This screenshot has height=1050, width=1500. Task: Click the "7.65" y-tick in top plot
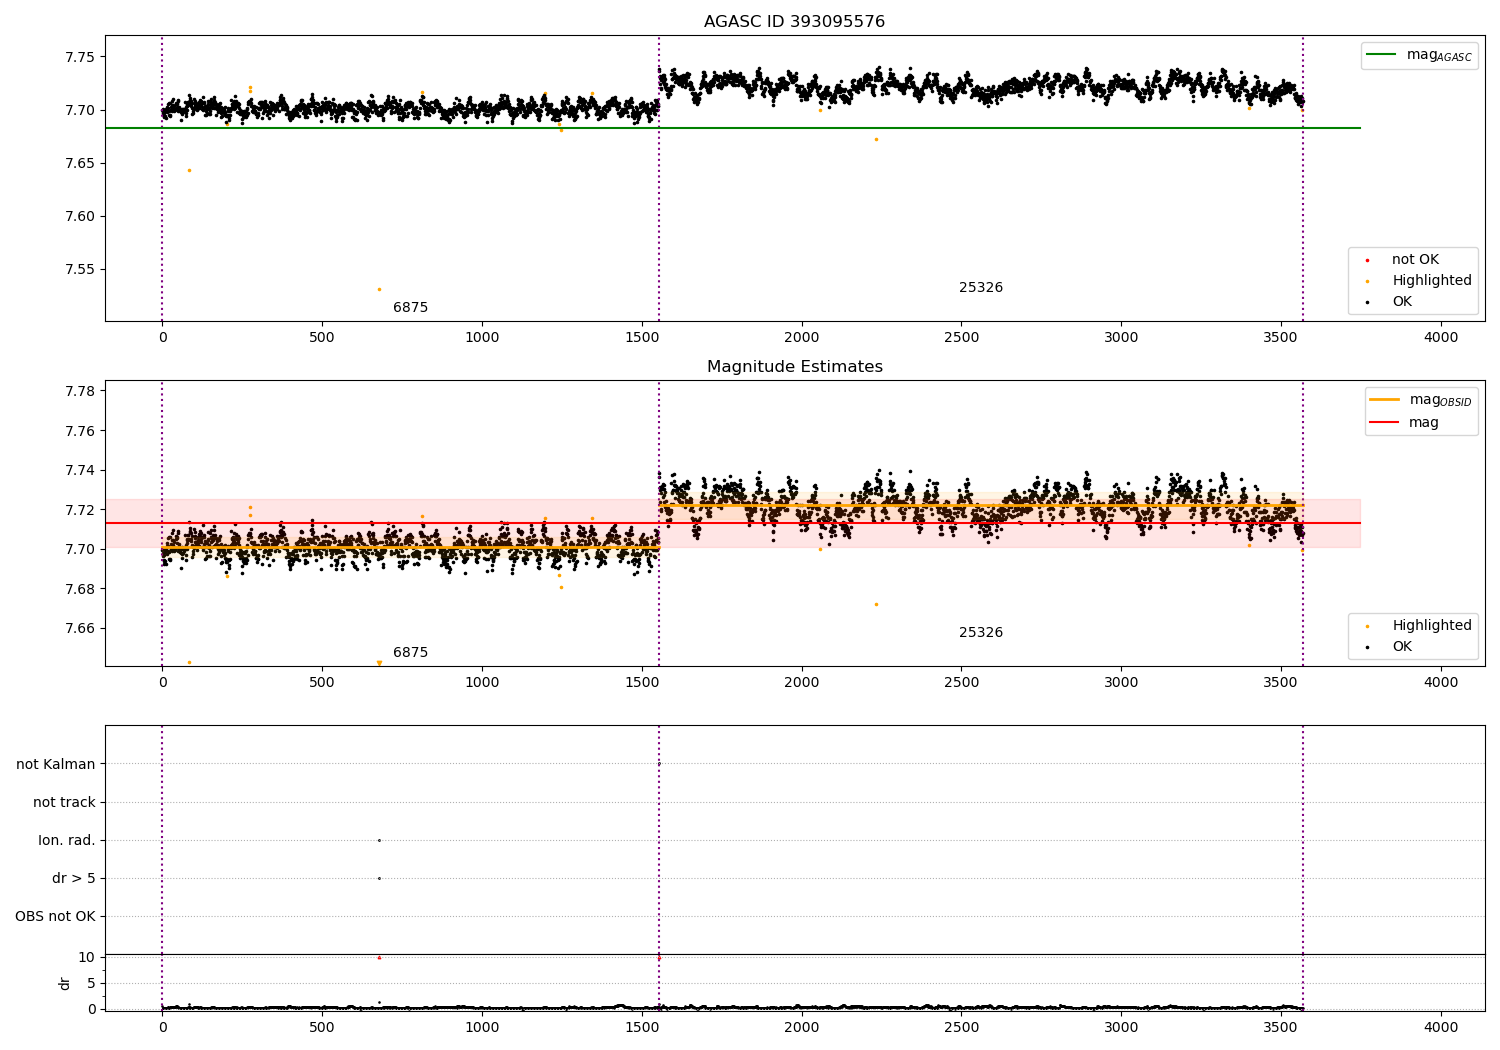point(79,163)
